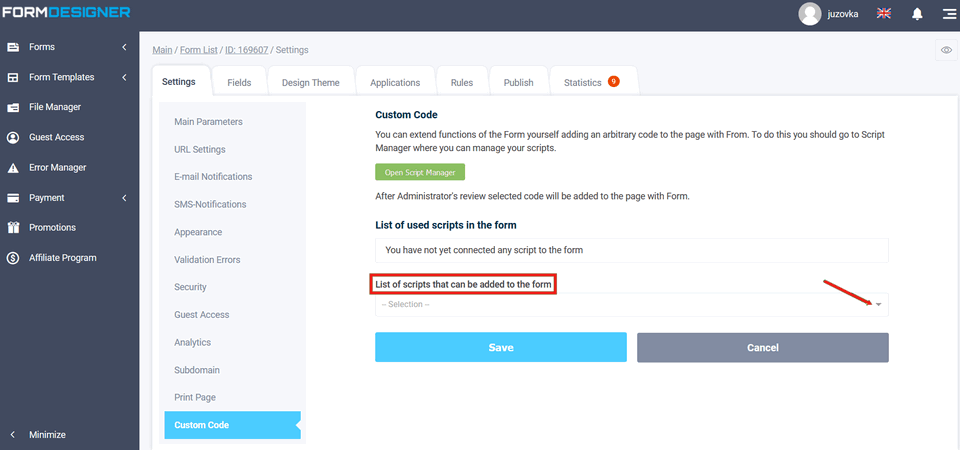Click the Promotions gift icon
960x450 pixels.
click(13, 228)
